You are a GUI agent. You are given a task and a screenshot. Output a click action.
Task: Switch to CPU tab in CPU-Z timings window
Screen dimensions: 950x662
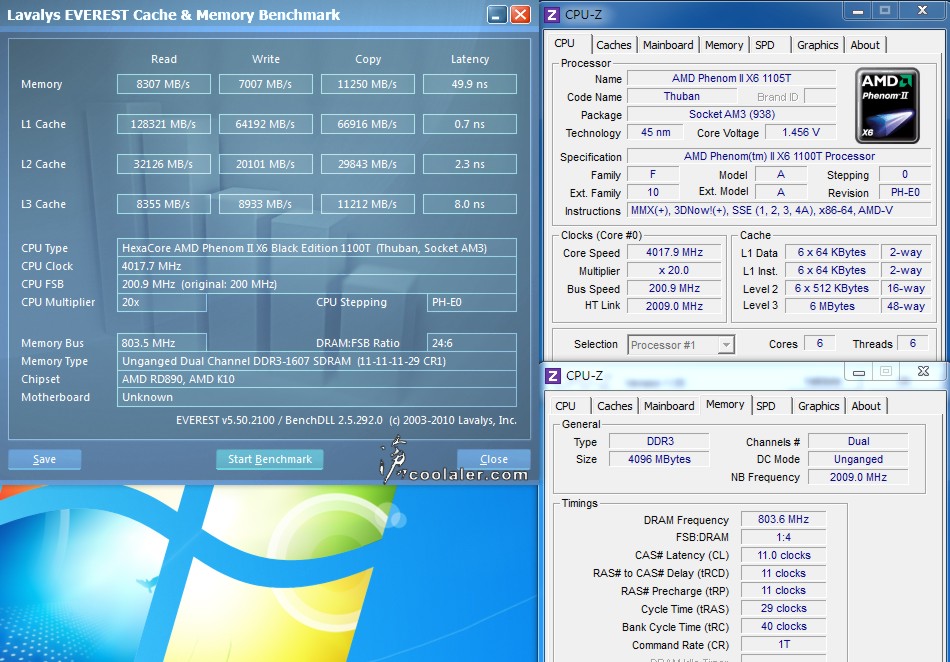pyautogui.click(x=565, y=406)
